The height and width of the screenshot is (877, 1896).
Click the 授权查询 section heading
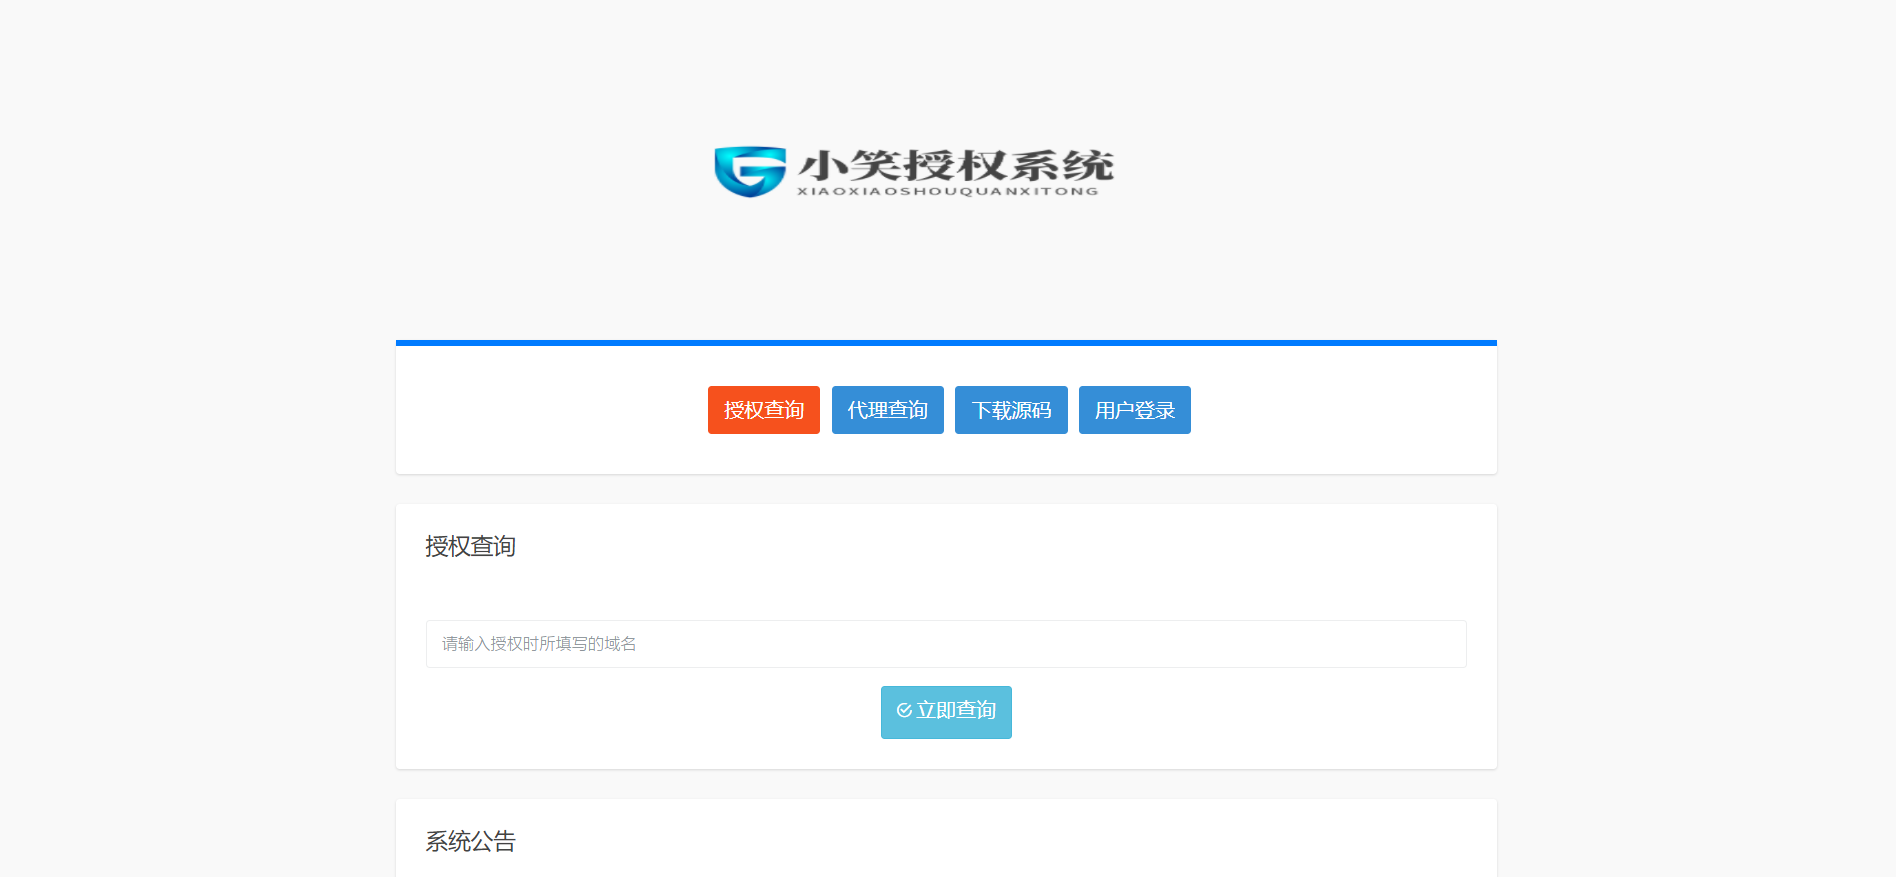point(470,547)
